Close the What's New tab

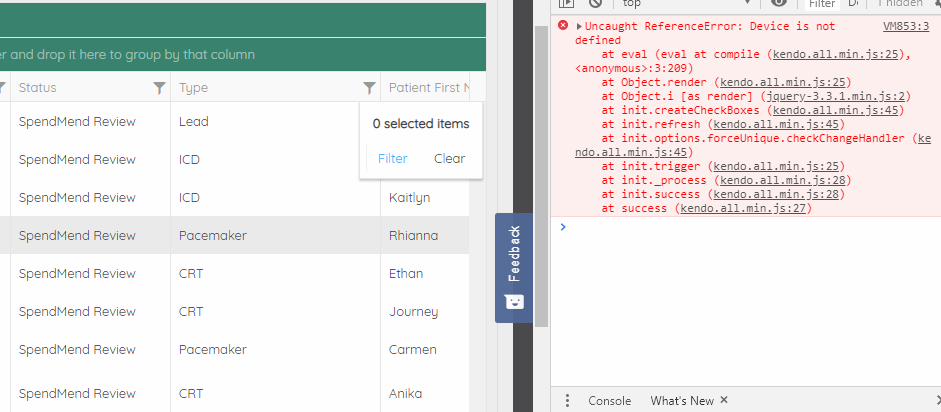pyautogui.click(x=724, y=400)
